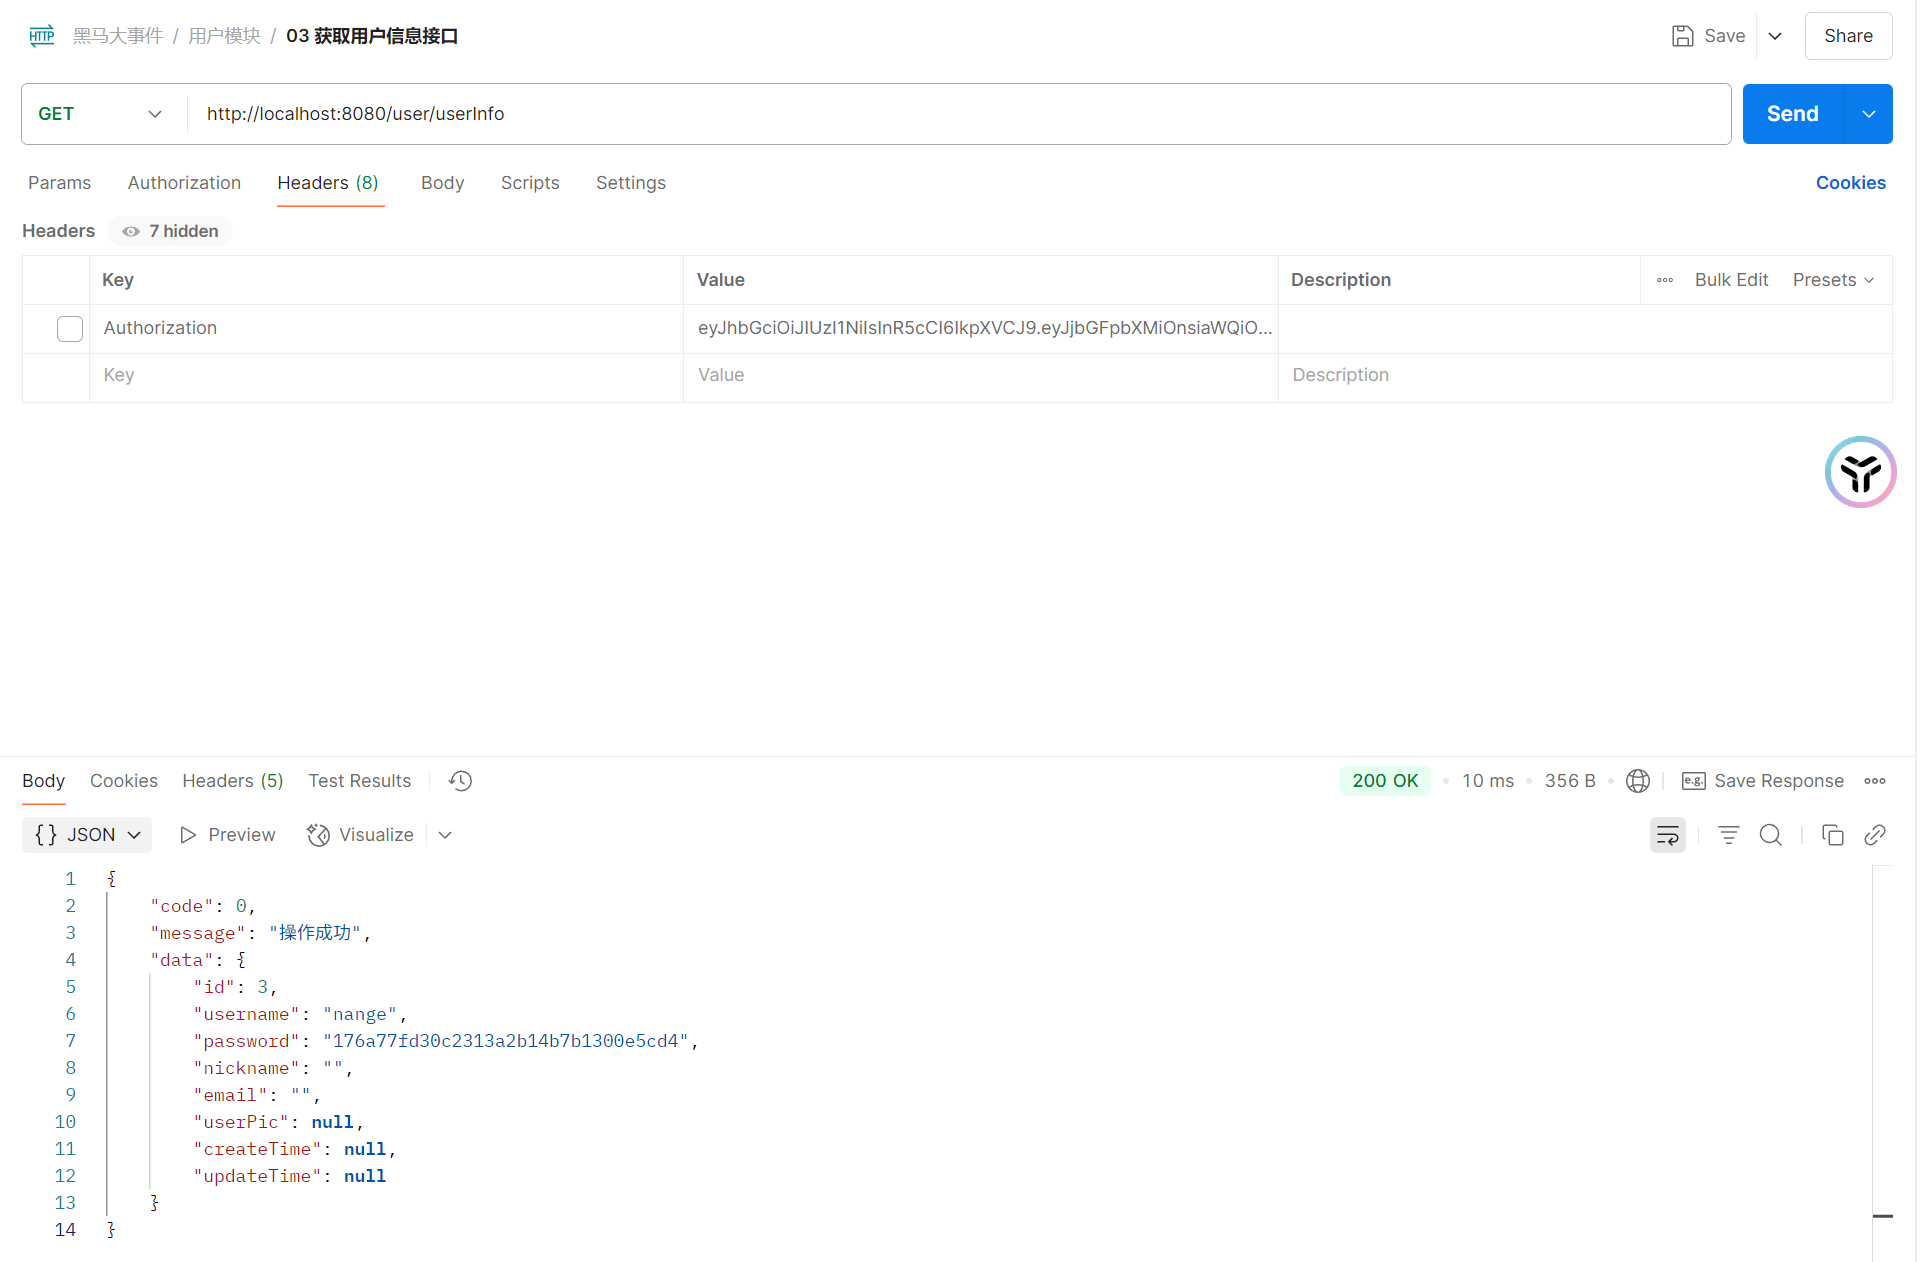
Task: Enable the Authorization header checkbox
Action: pyautogui.click(x=70, y=329)
